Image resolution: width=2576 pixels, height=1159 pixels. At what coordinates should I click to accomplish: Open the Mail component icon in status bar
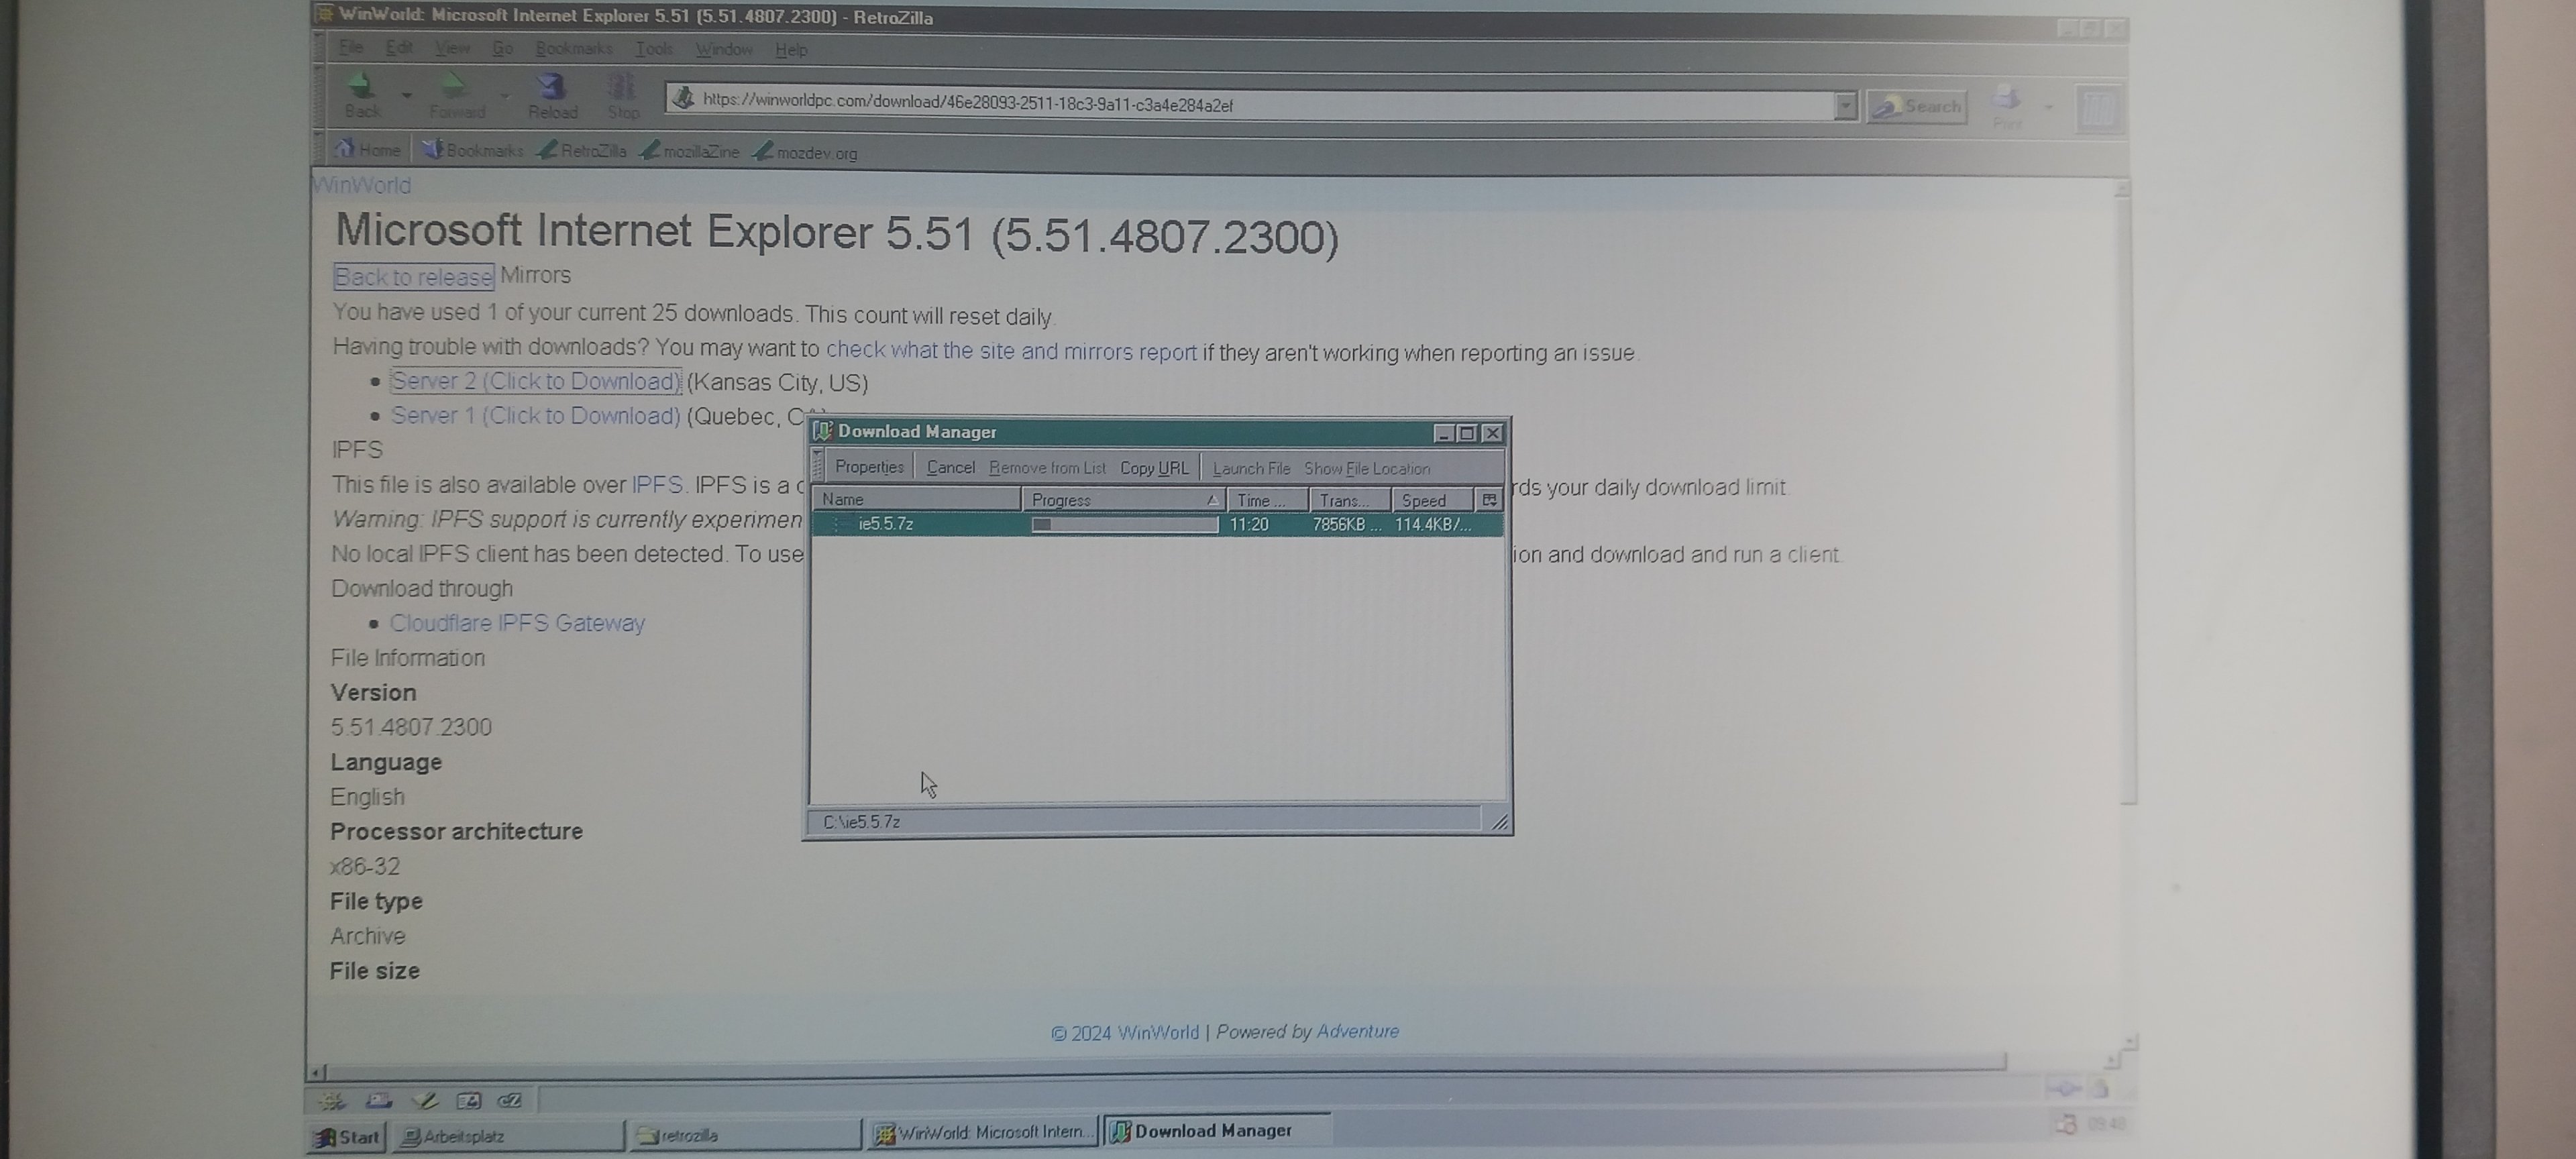[378, 1101]
